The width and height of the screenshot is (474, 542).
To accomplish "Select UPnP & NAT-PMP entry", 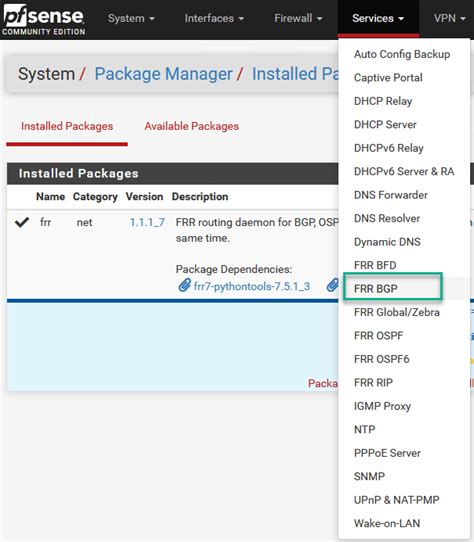I will (x=397, y=500).
